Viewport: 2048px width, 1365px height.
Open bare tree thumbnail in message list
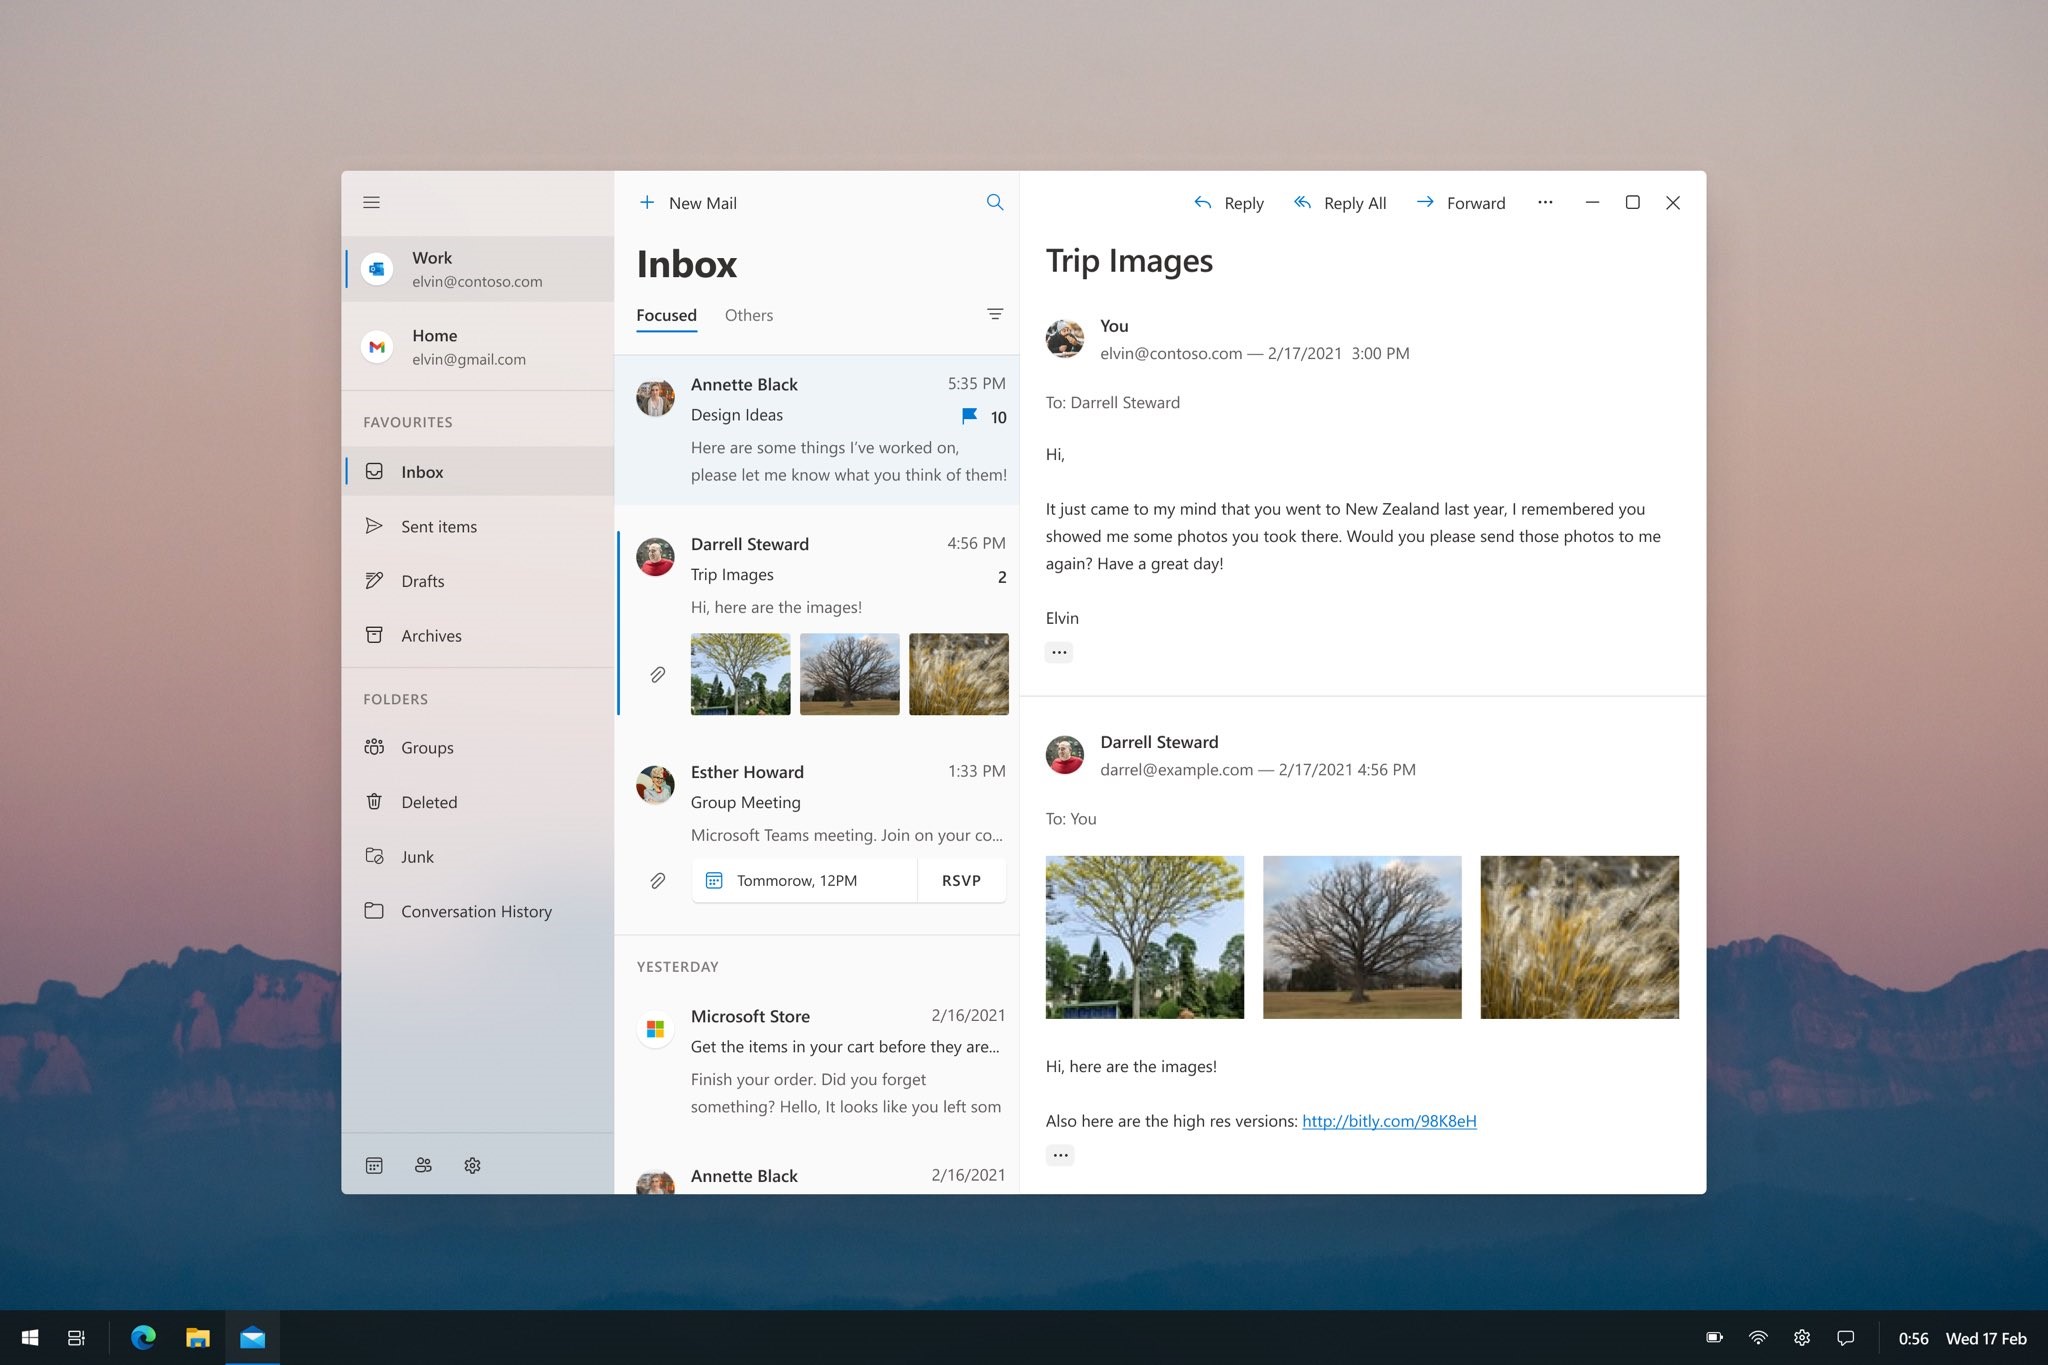(850, 674)
